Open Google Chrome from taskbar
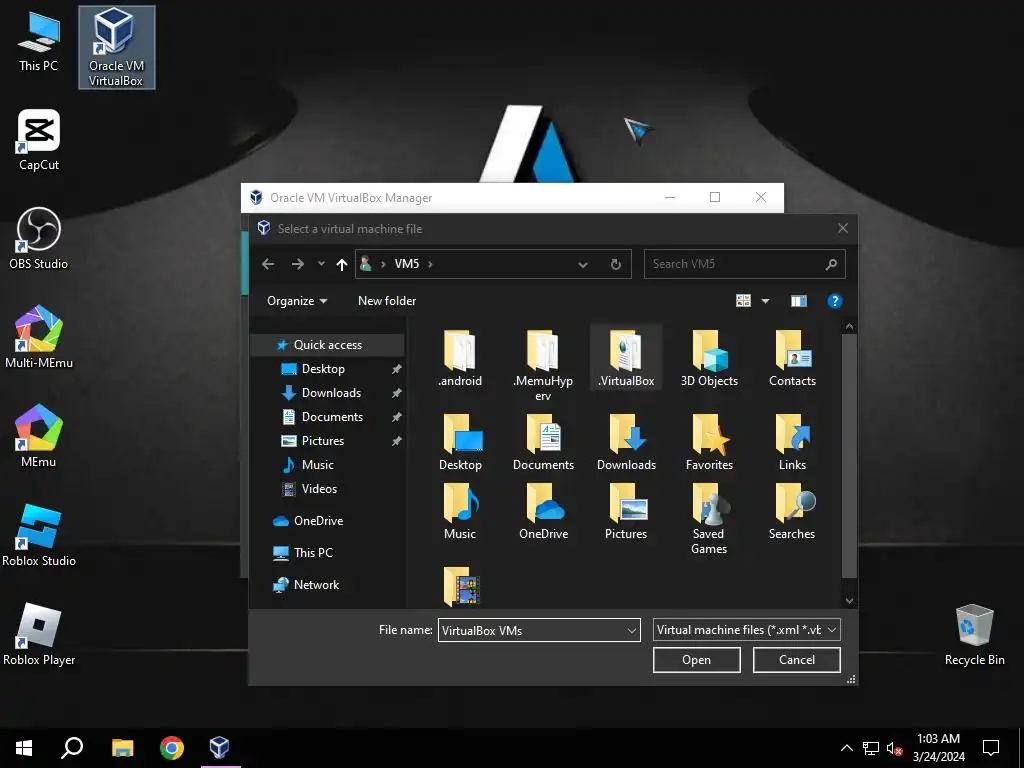The height and width of the screenshot is (768, 1024). [172, 748]
